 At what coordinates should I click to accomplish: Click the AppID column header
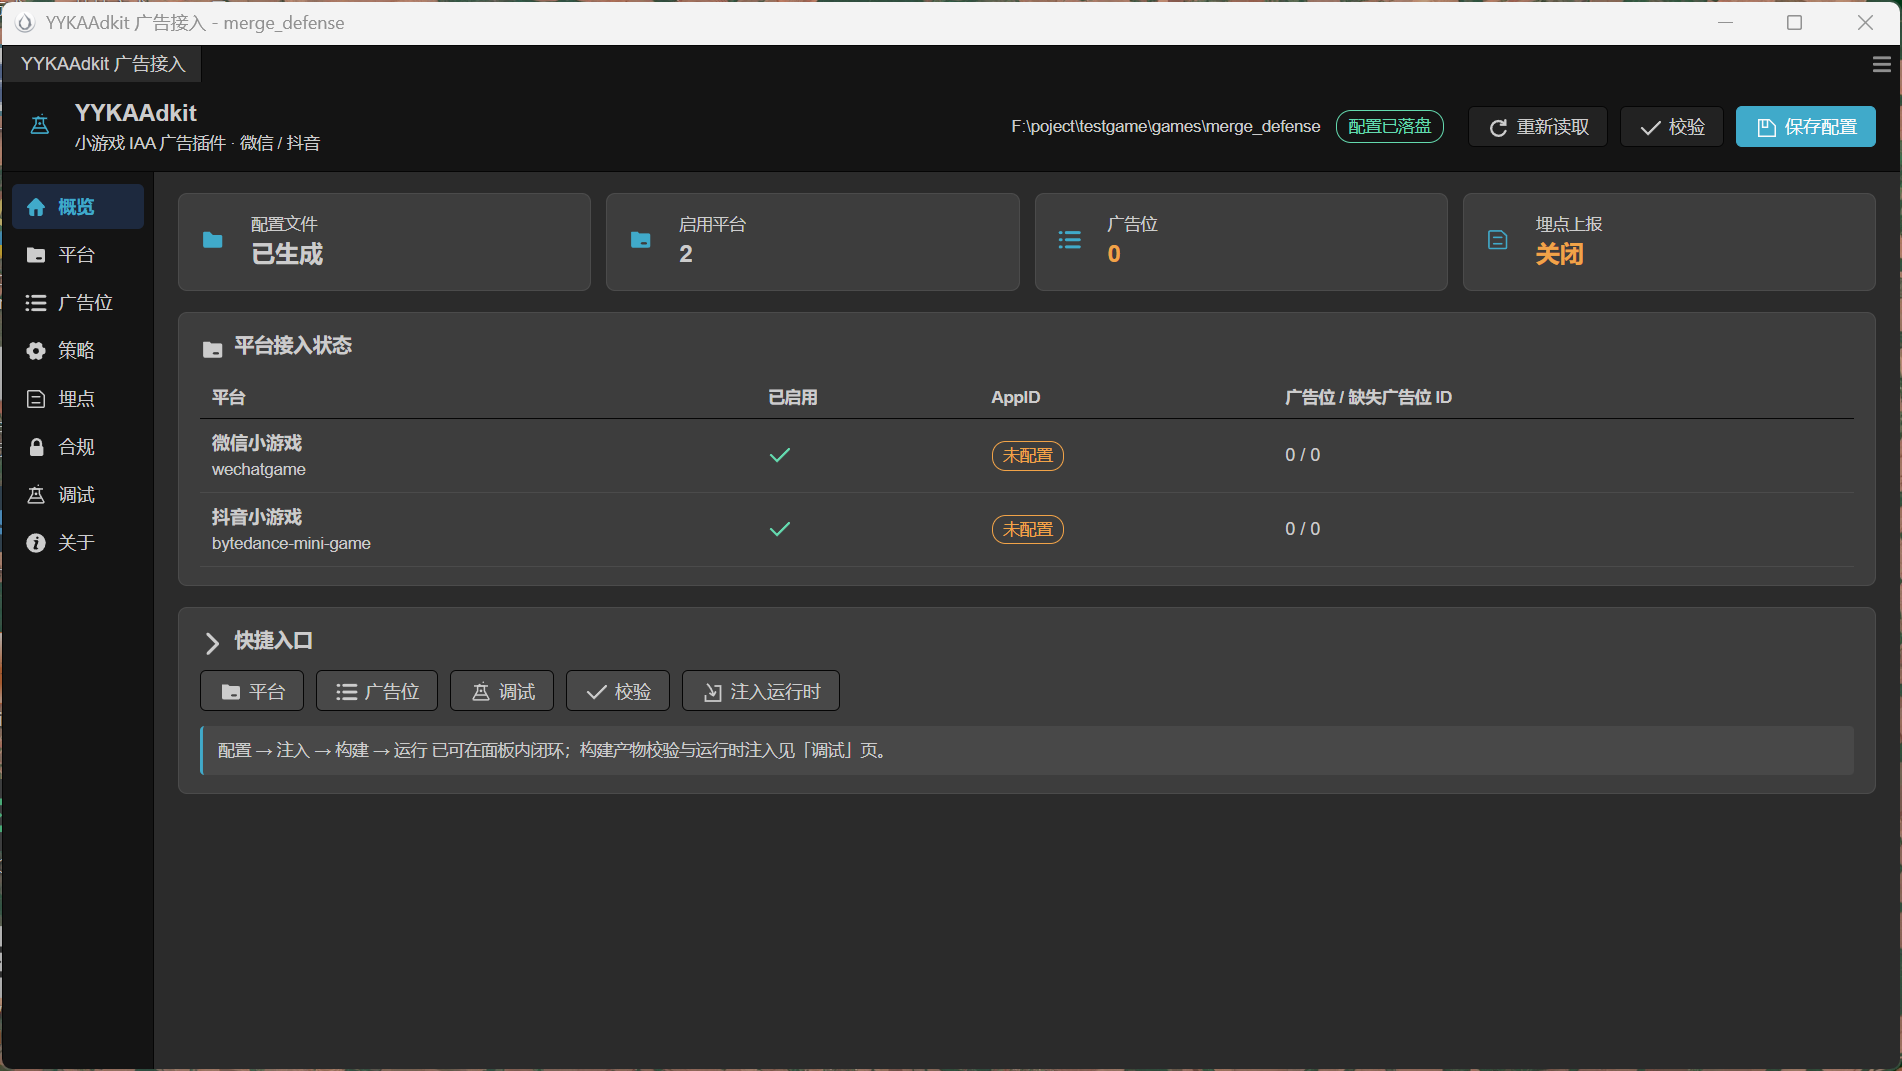click(x=1016, y=398)
